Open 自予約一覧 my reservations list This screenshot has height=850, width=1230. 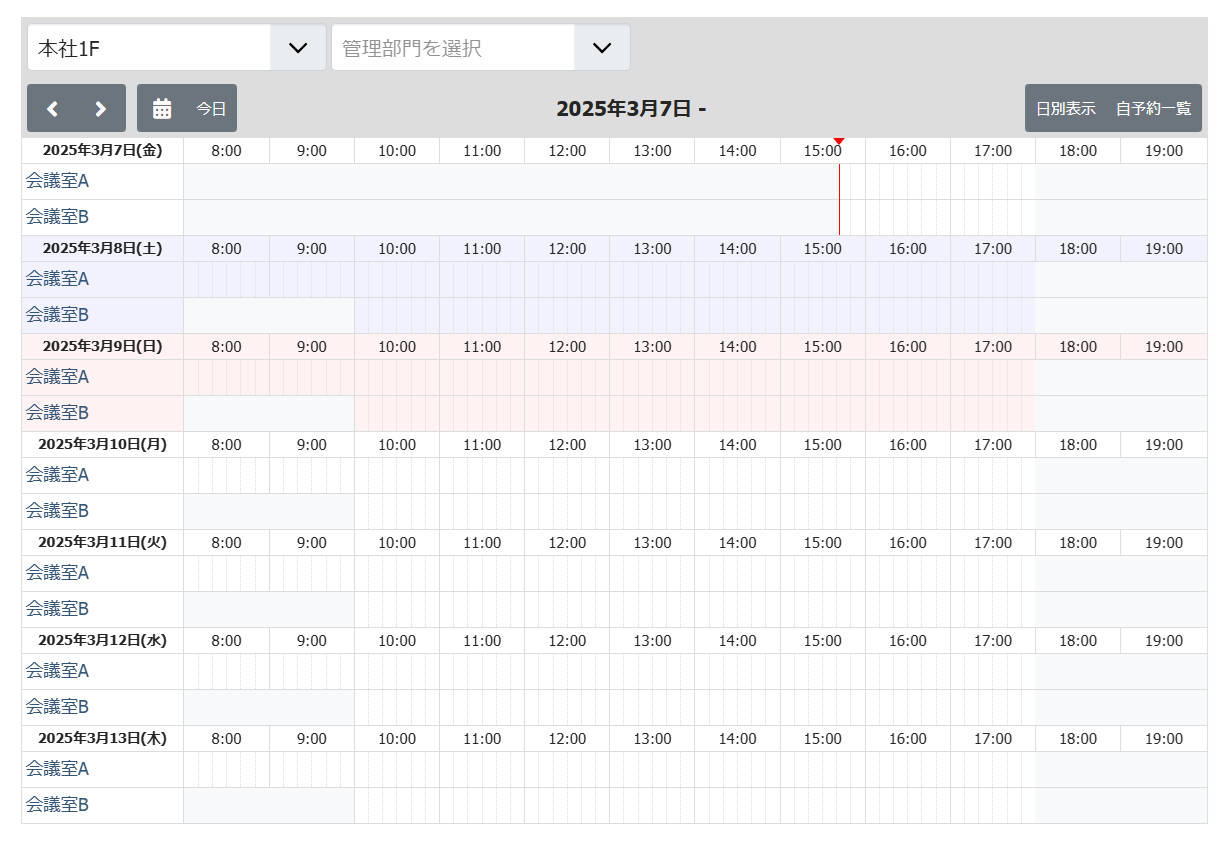click(1153, 109)
